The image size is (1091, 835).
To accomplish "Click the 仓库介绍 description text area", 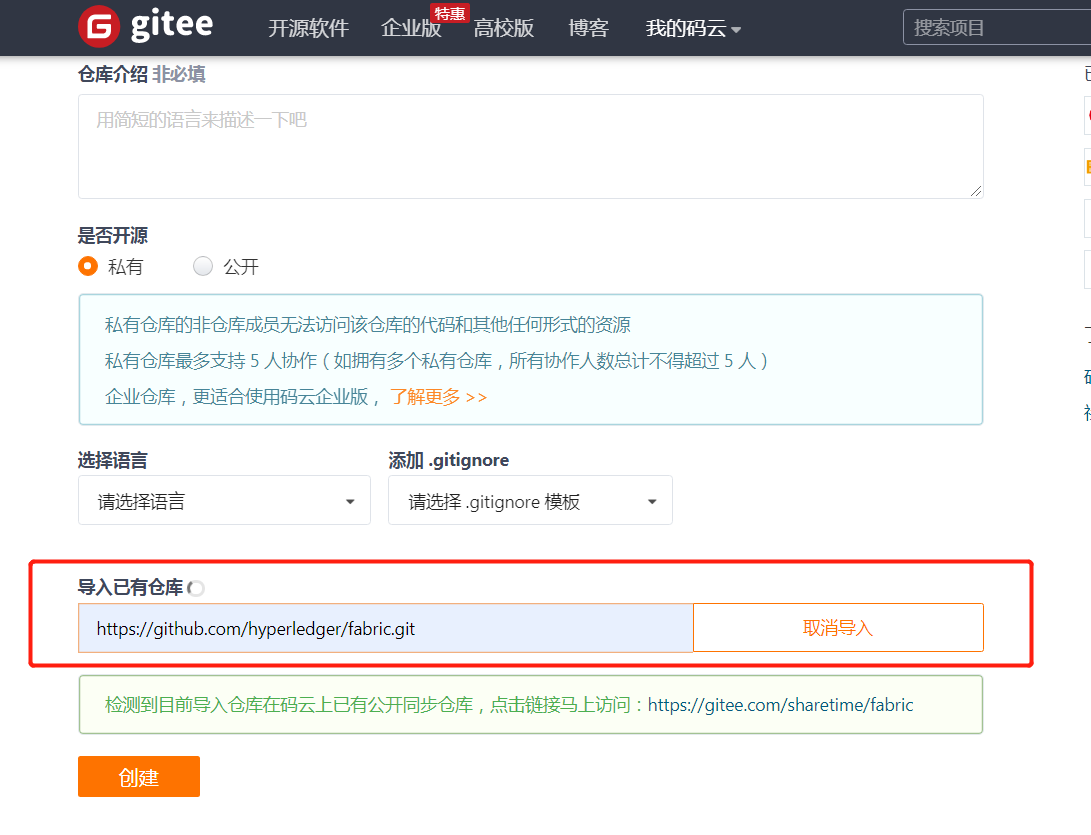I will click(x=530, y=146).
